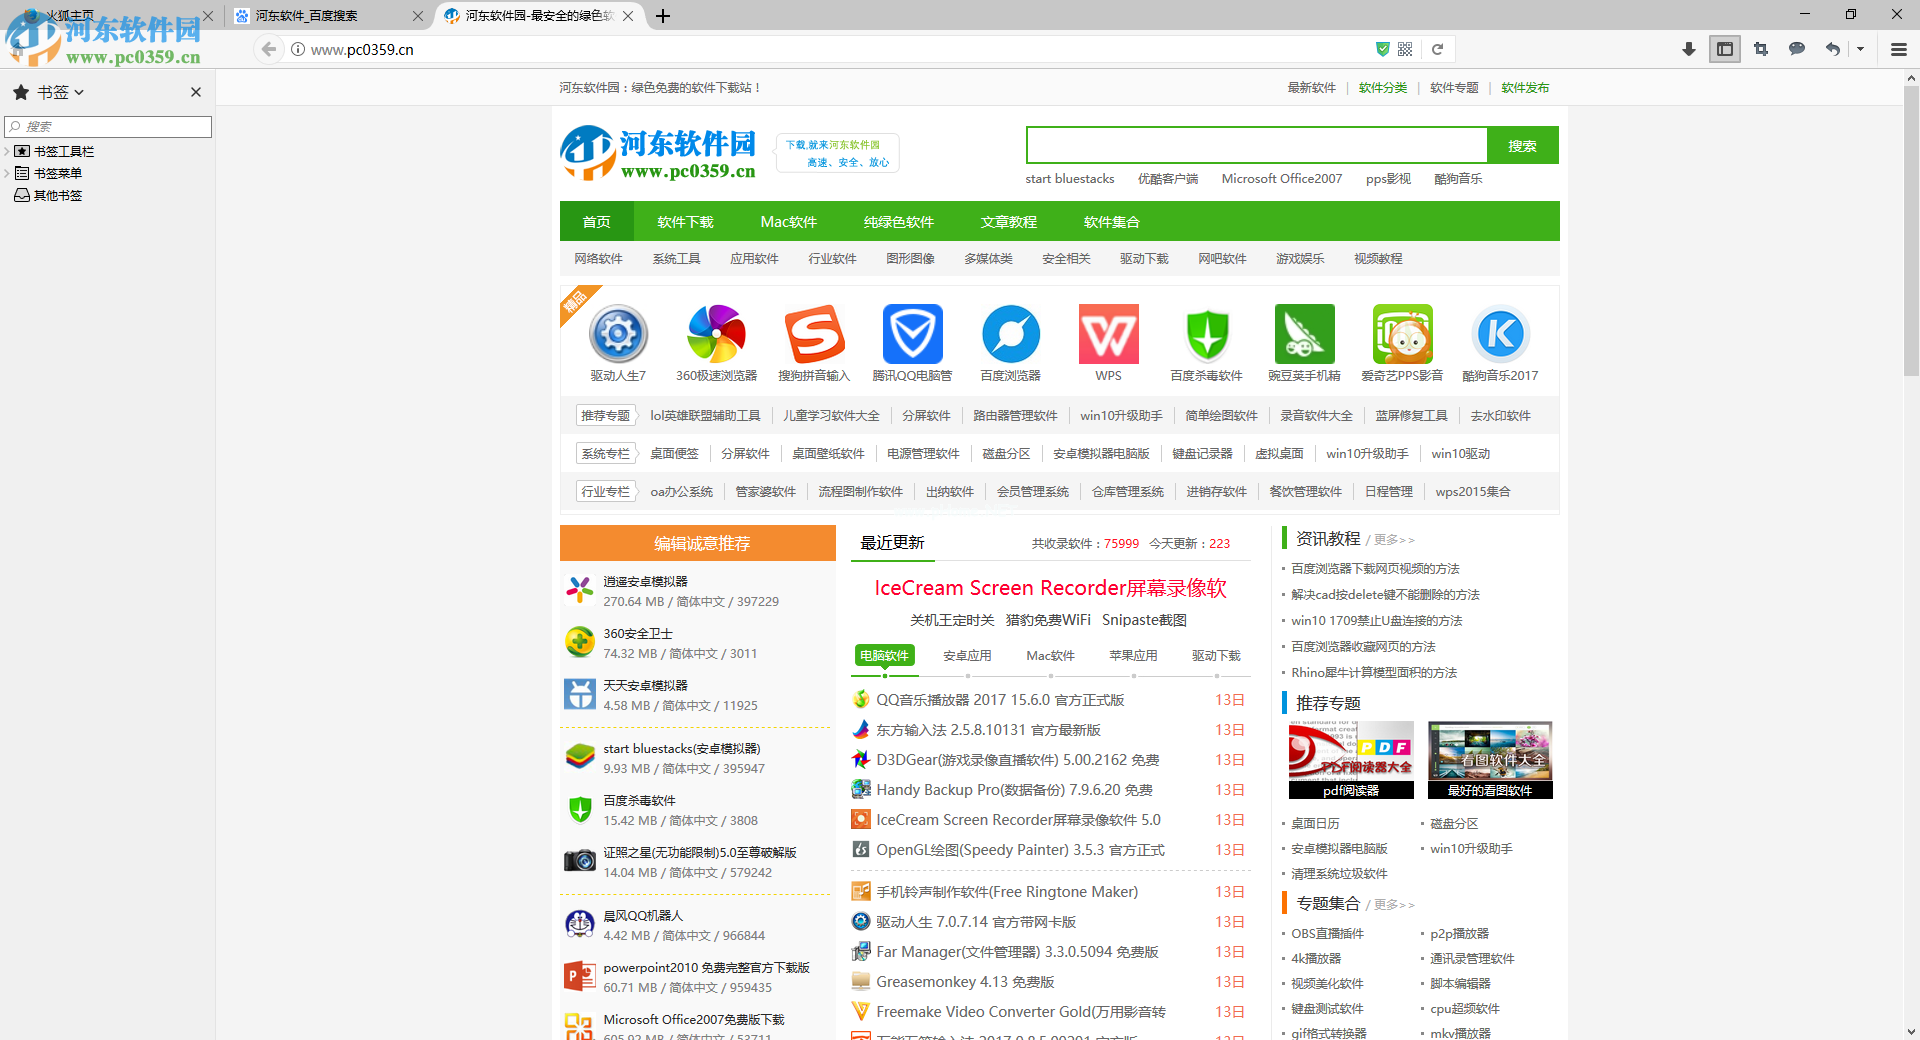This screenshot has width=1920, height=1040.
Task: Open the 酷狗音乐2017 icon
Action: click(x=1500, y=334)
